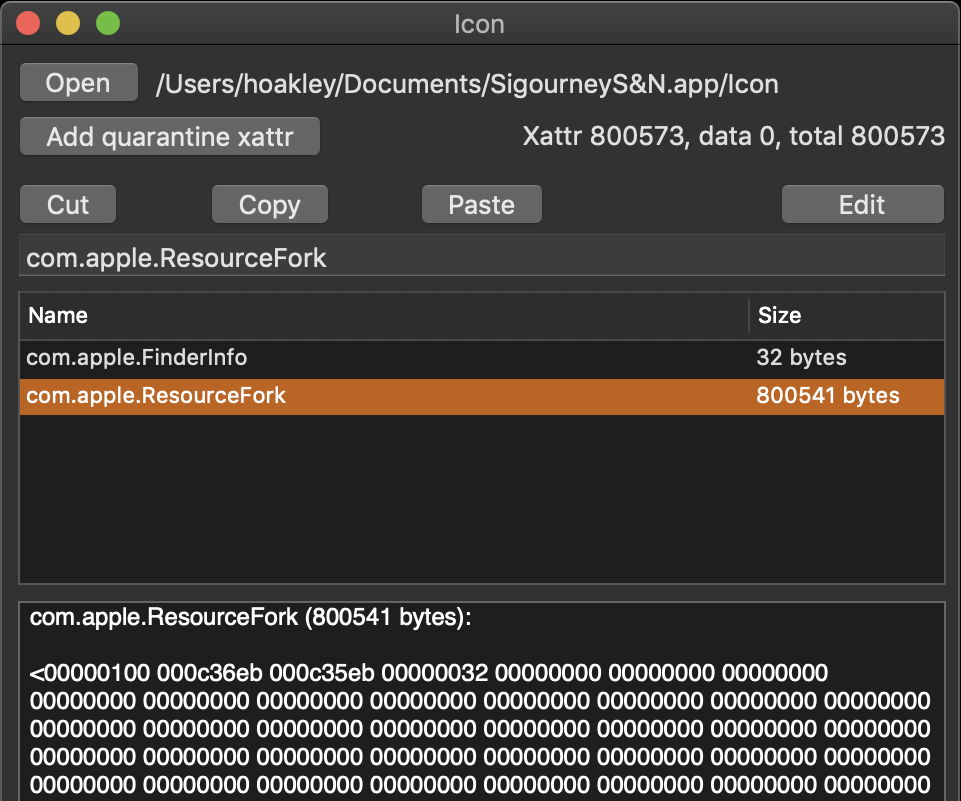Select the highlighted com.apple.ResourceFork row

482,396
